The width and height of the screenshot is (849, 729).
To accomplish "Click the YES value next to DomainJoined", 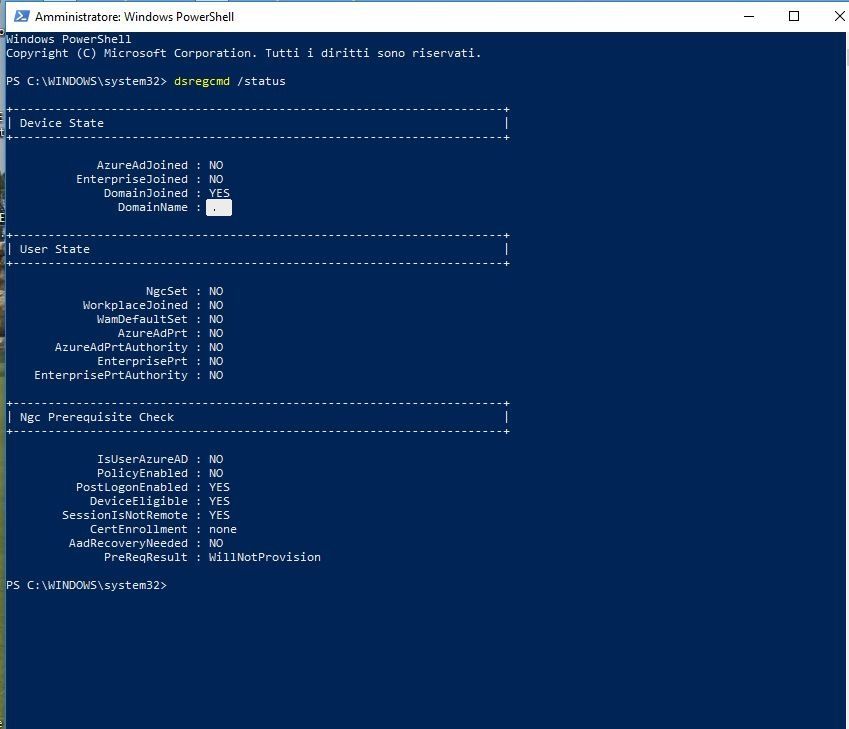I will [x=219, y=193].
